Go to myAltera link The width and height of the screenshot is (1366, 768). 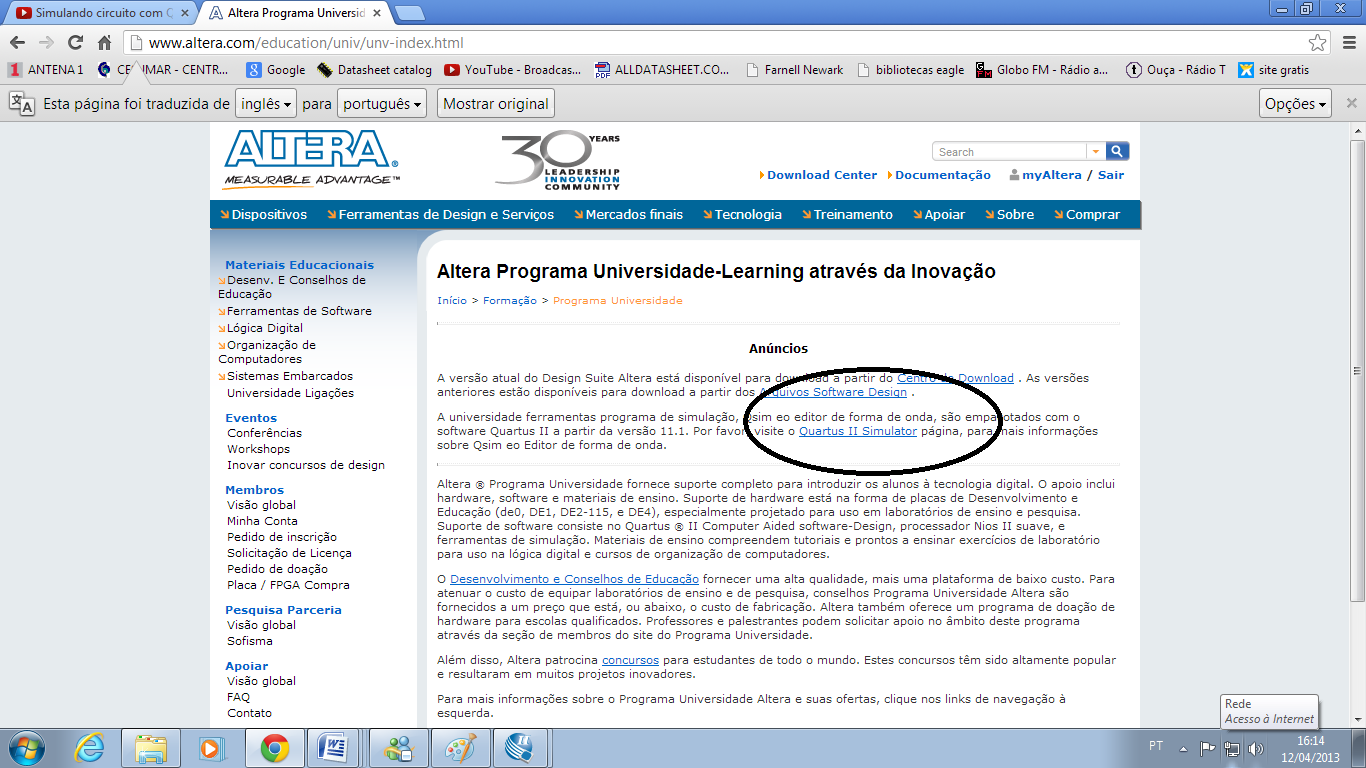coord(1052,175)
